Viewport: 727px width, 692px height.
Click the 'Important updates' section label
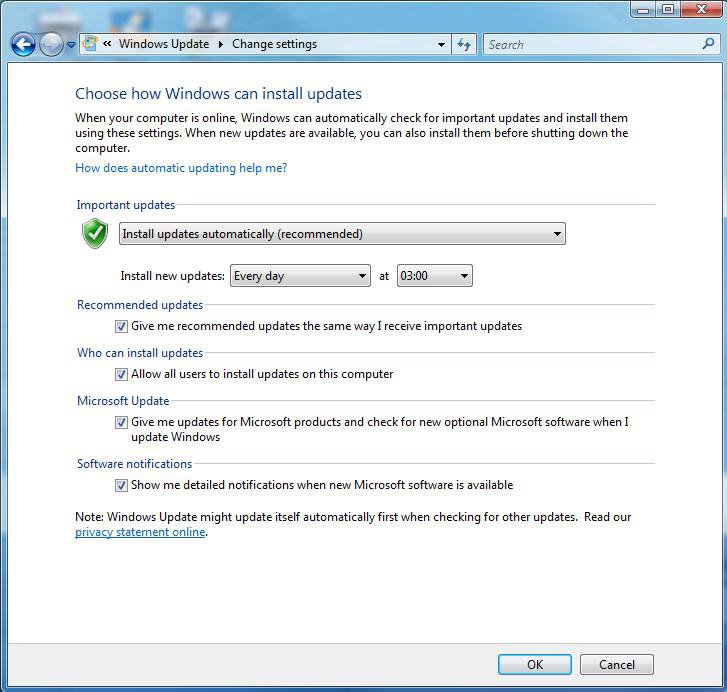tap(126, 205)
